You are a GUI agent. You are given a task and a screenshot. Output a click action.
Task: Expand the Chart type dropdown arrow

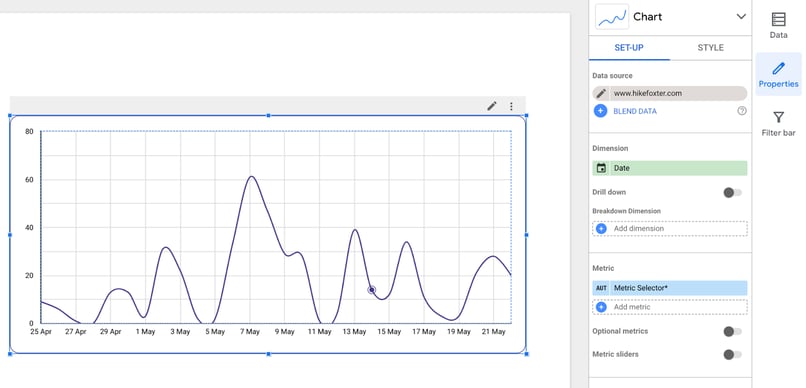coord(741,16)
